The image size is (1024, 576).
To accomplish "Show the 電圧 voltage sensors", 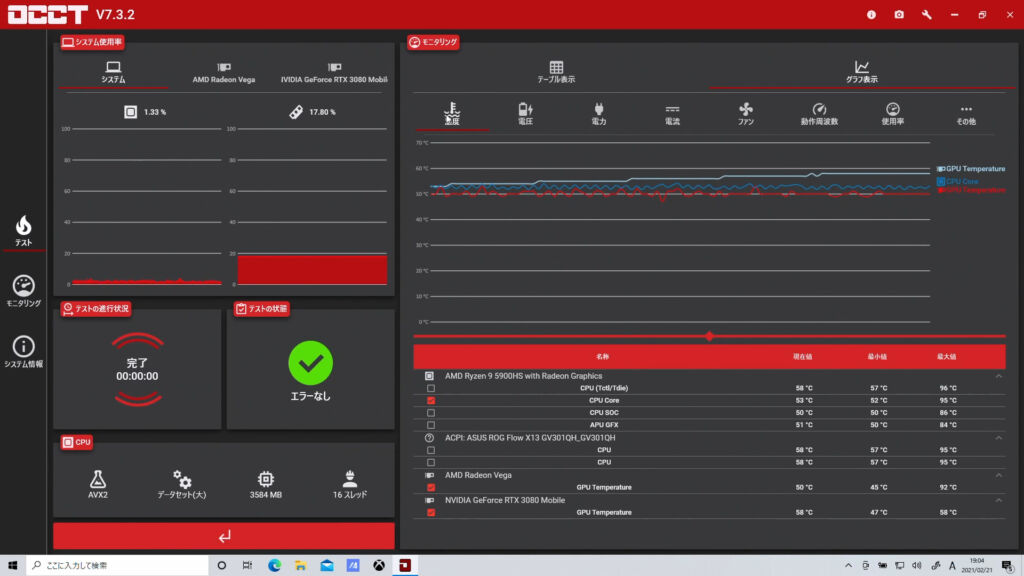I will click(x=525, y=114).
